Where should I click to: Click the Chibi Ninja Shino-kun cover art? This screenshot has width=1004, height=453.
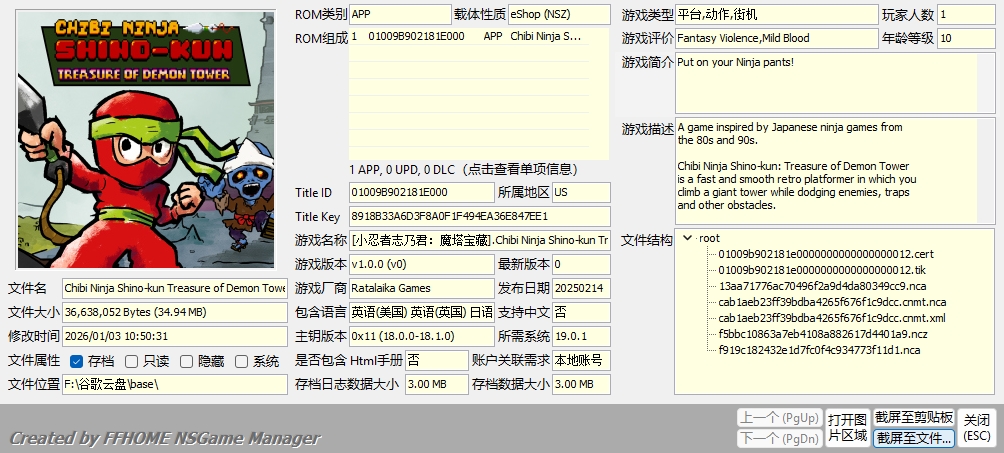(x=146, y=139)
